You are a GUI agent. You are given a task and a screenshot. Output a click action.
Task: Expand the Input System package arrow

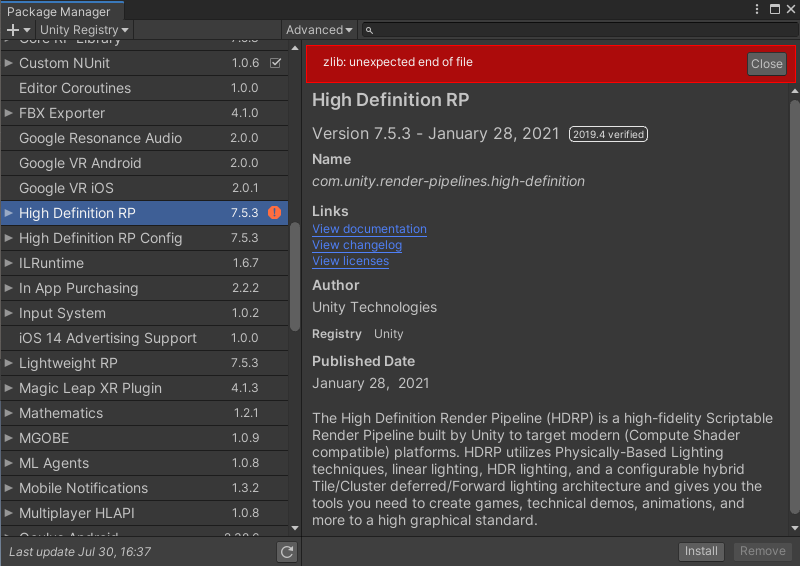(x=8, y=313)
